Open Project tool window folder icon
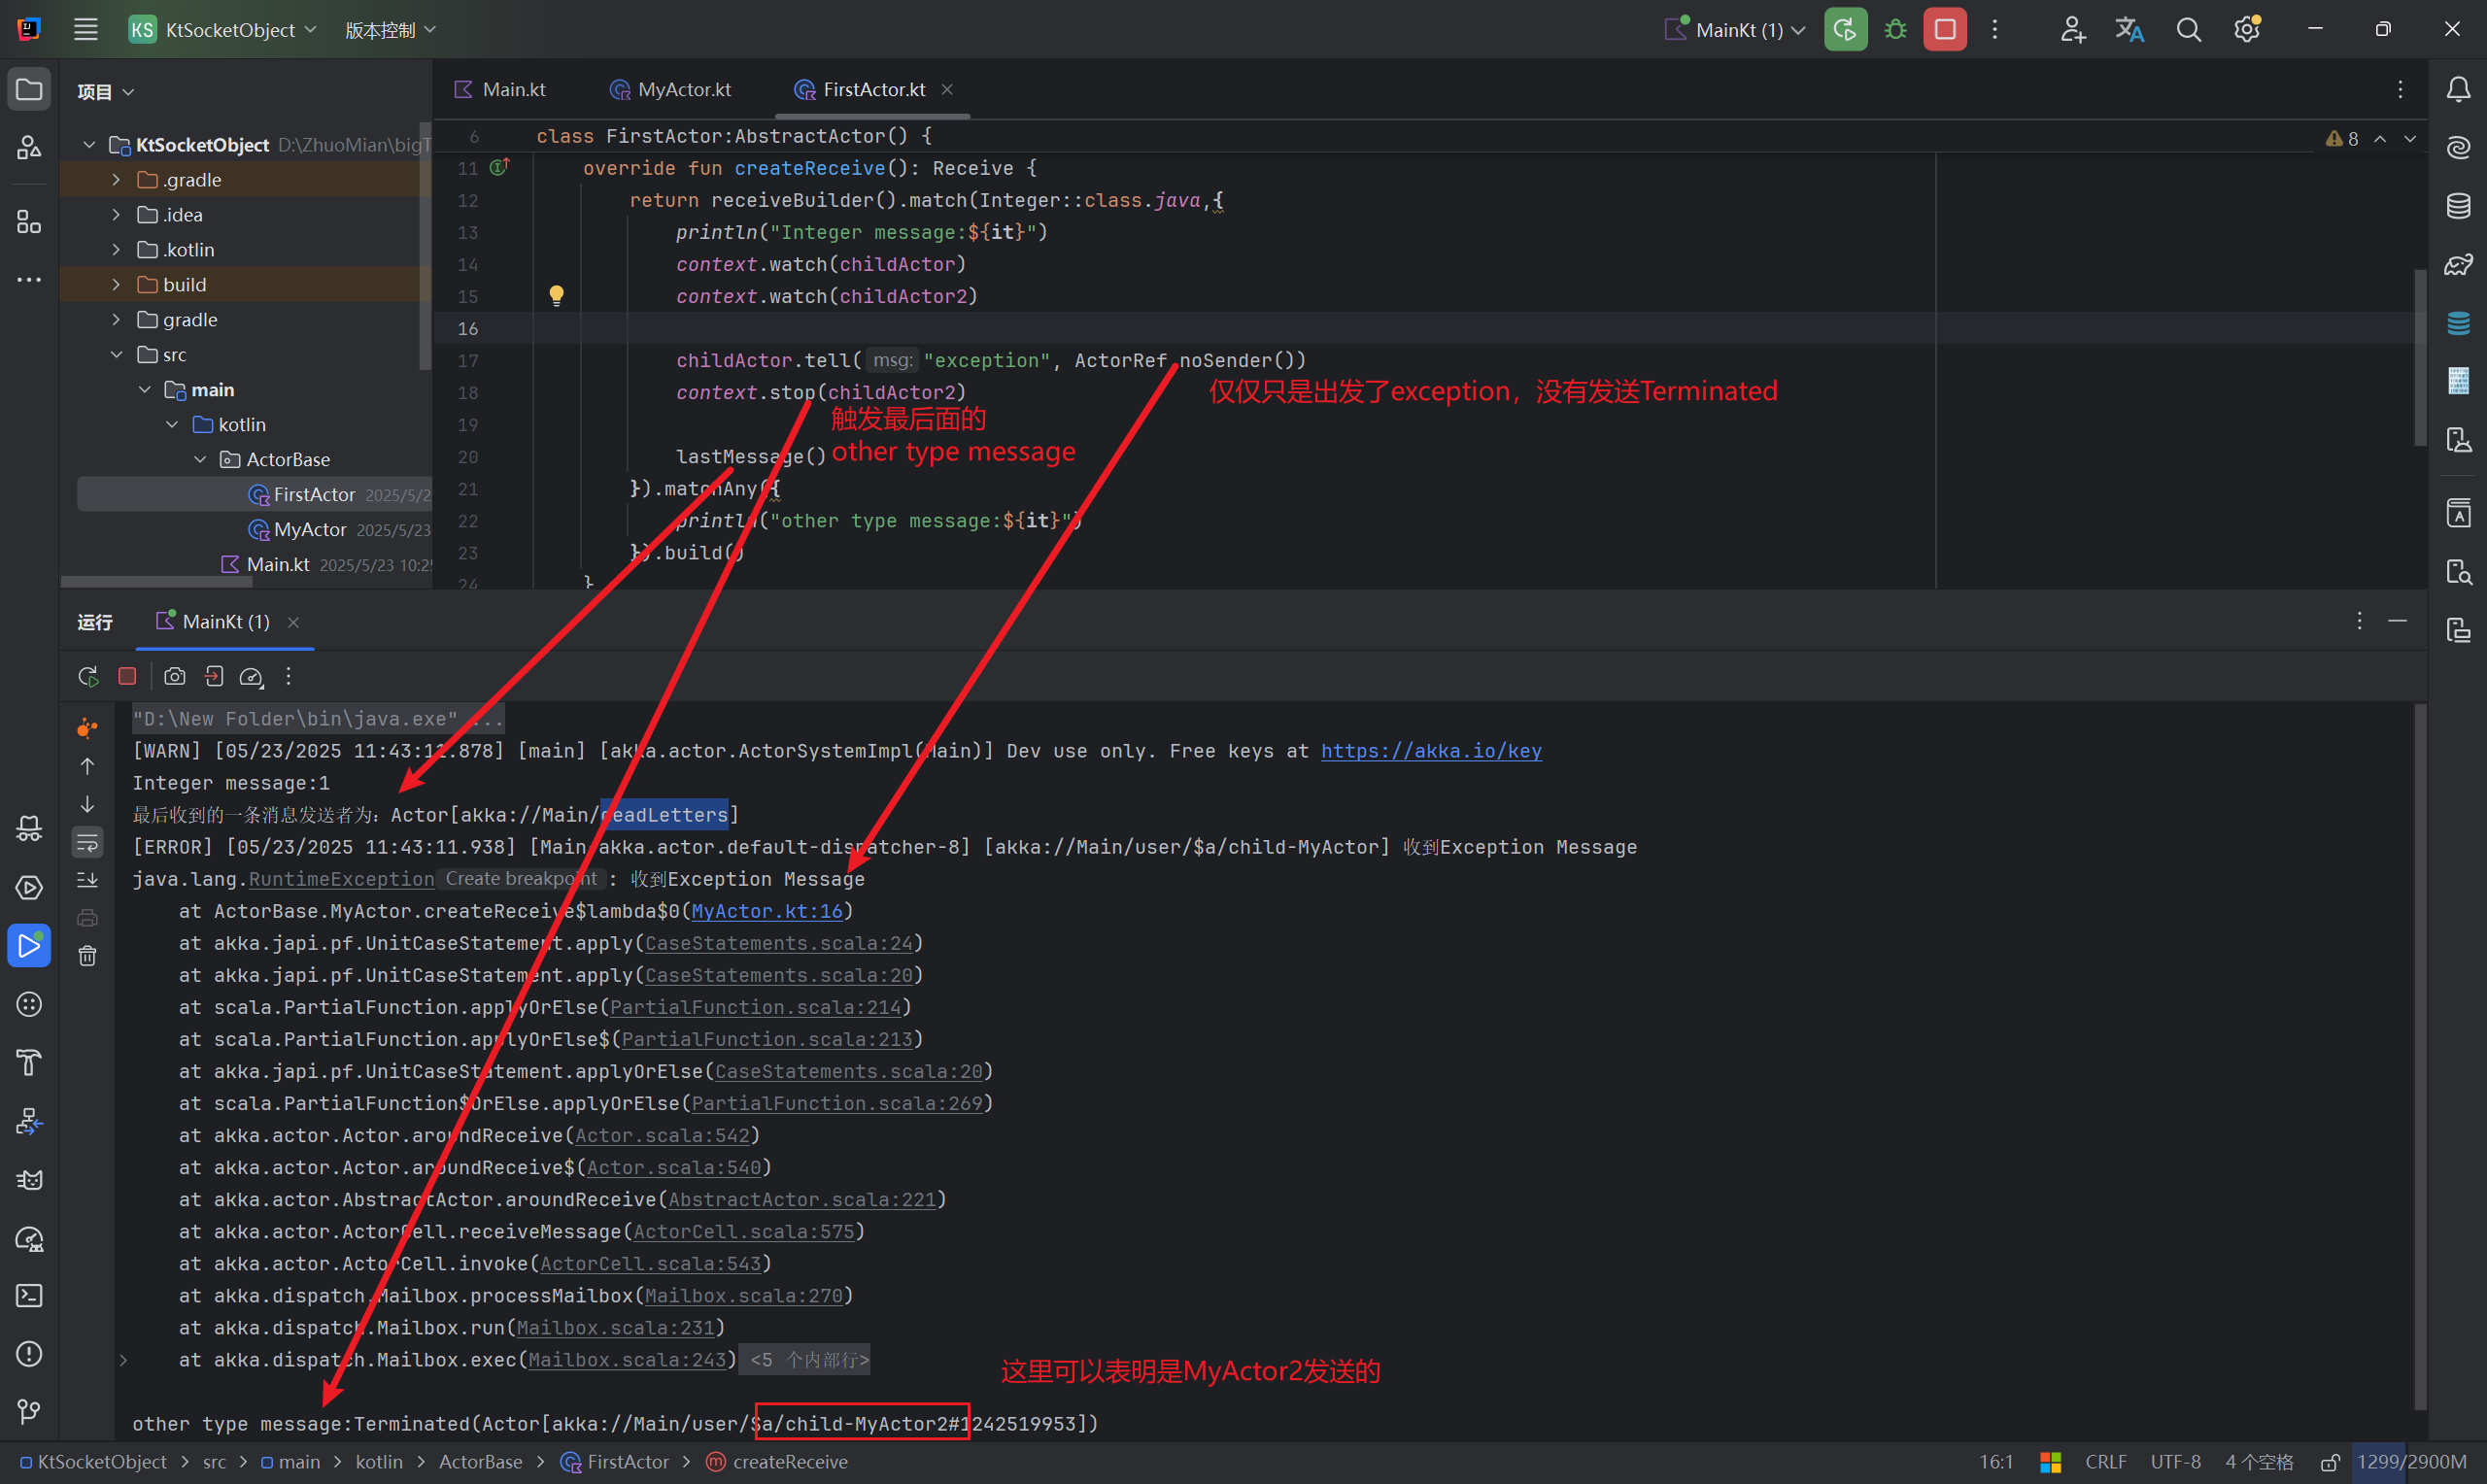 [29, 90]
